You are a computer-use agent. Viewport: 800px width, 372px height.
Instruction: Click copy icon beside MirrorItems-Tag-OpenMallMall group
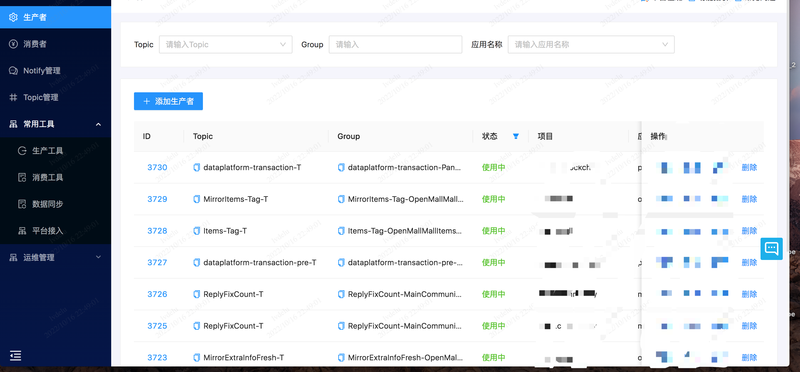coord(341,199)
